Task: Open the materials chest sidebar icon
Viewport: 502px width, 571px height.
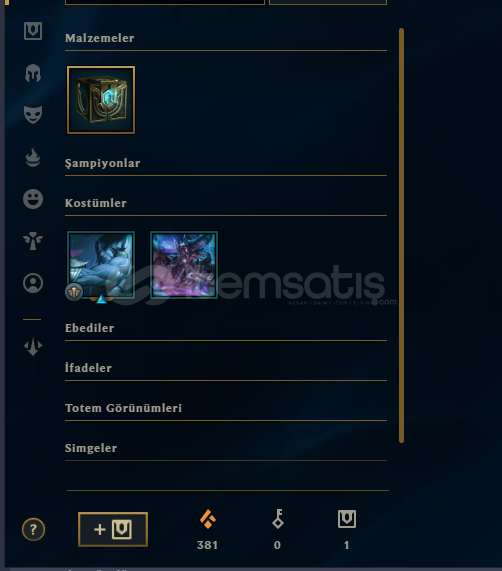Action: (33, 31)
